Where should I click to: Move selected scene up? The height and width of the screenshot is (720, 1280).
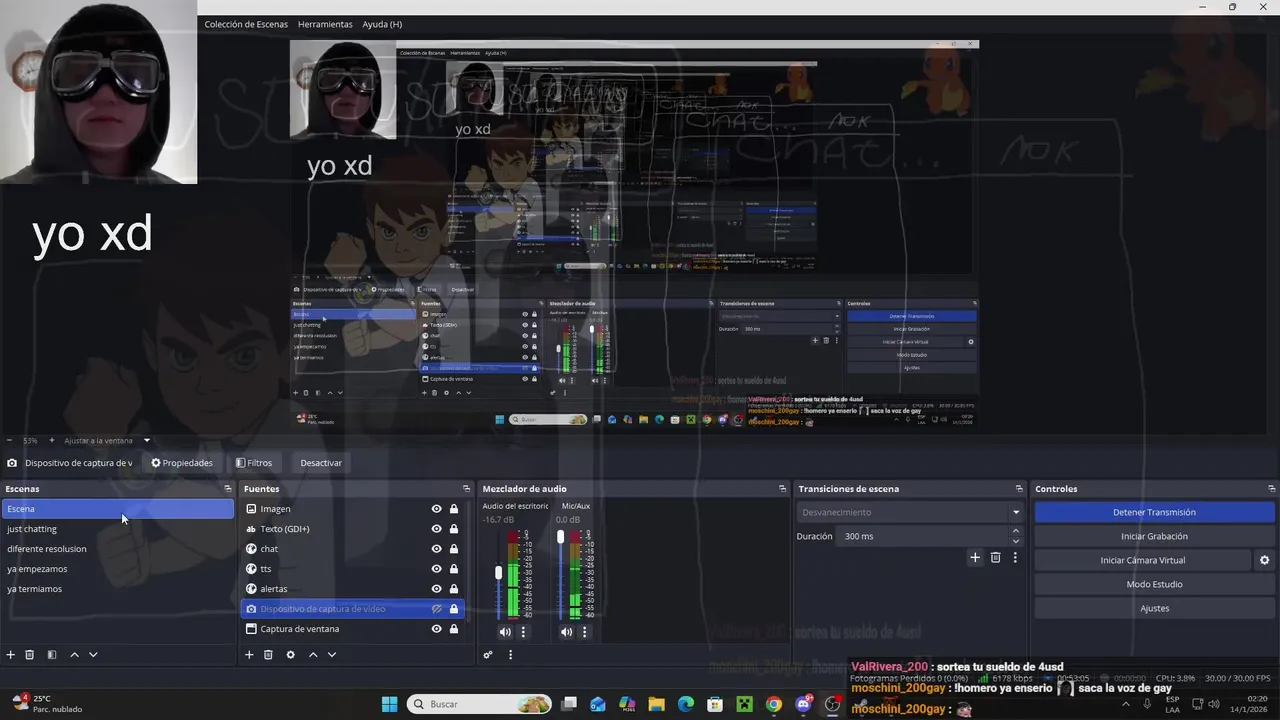click(x=74, y=655)
